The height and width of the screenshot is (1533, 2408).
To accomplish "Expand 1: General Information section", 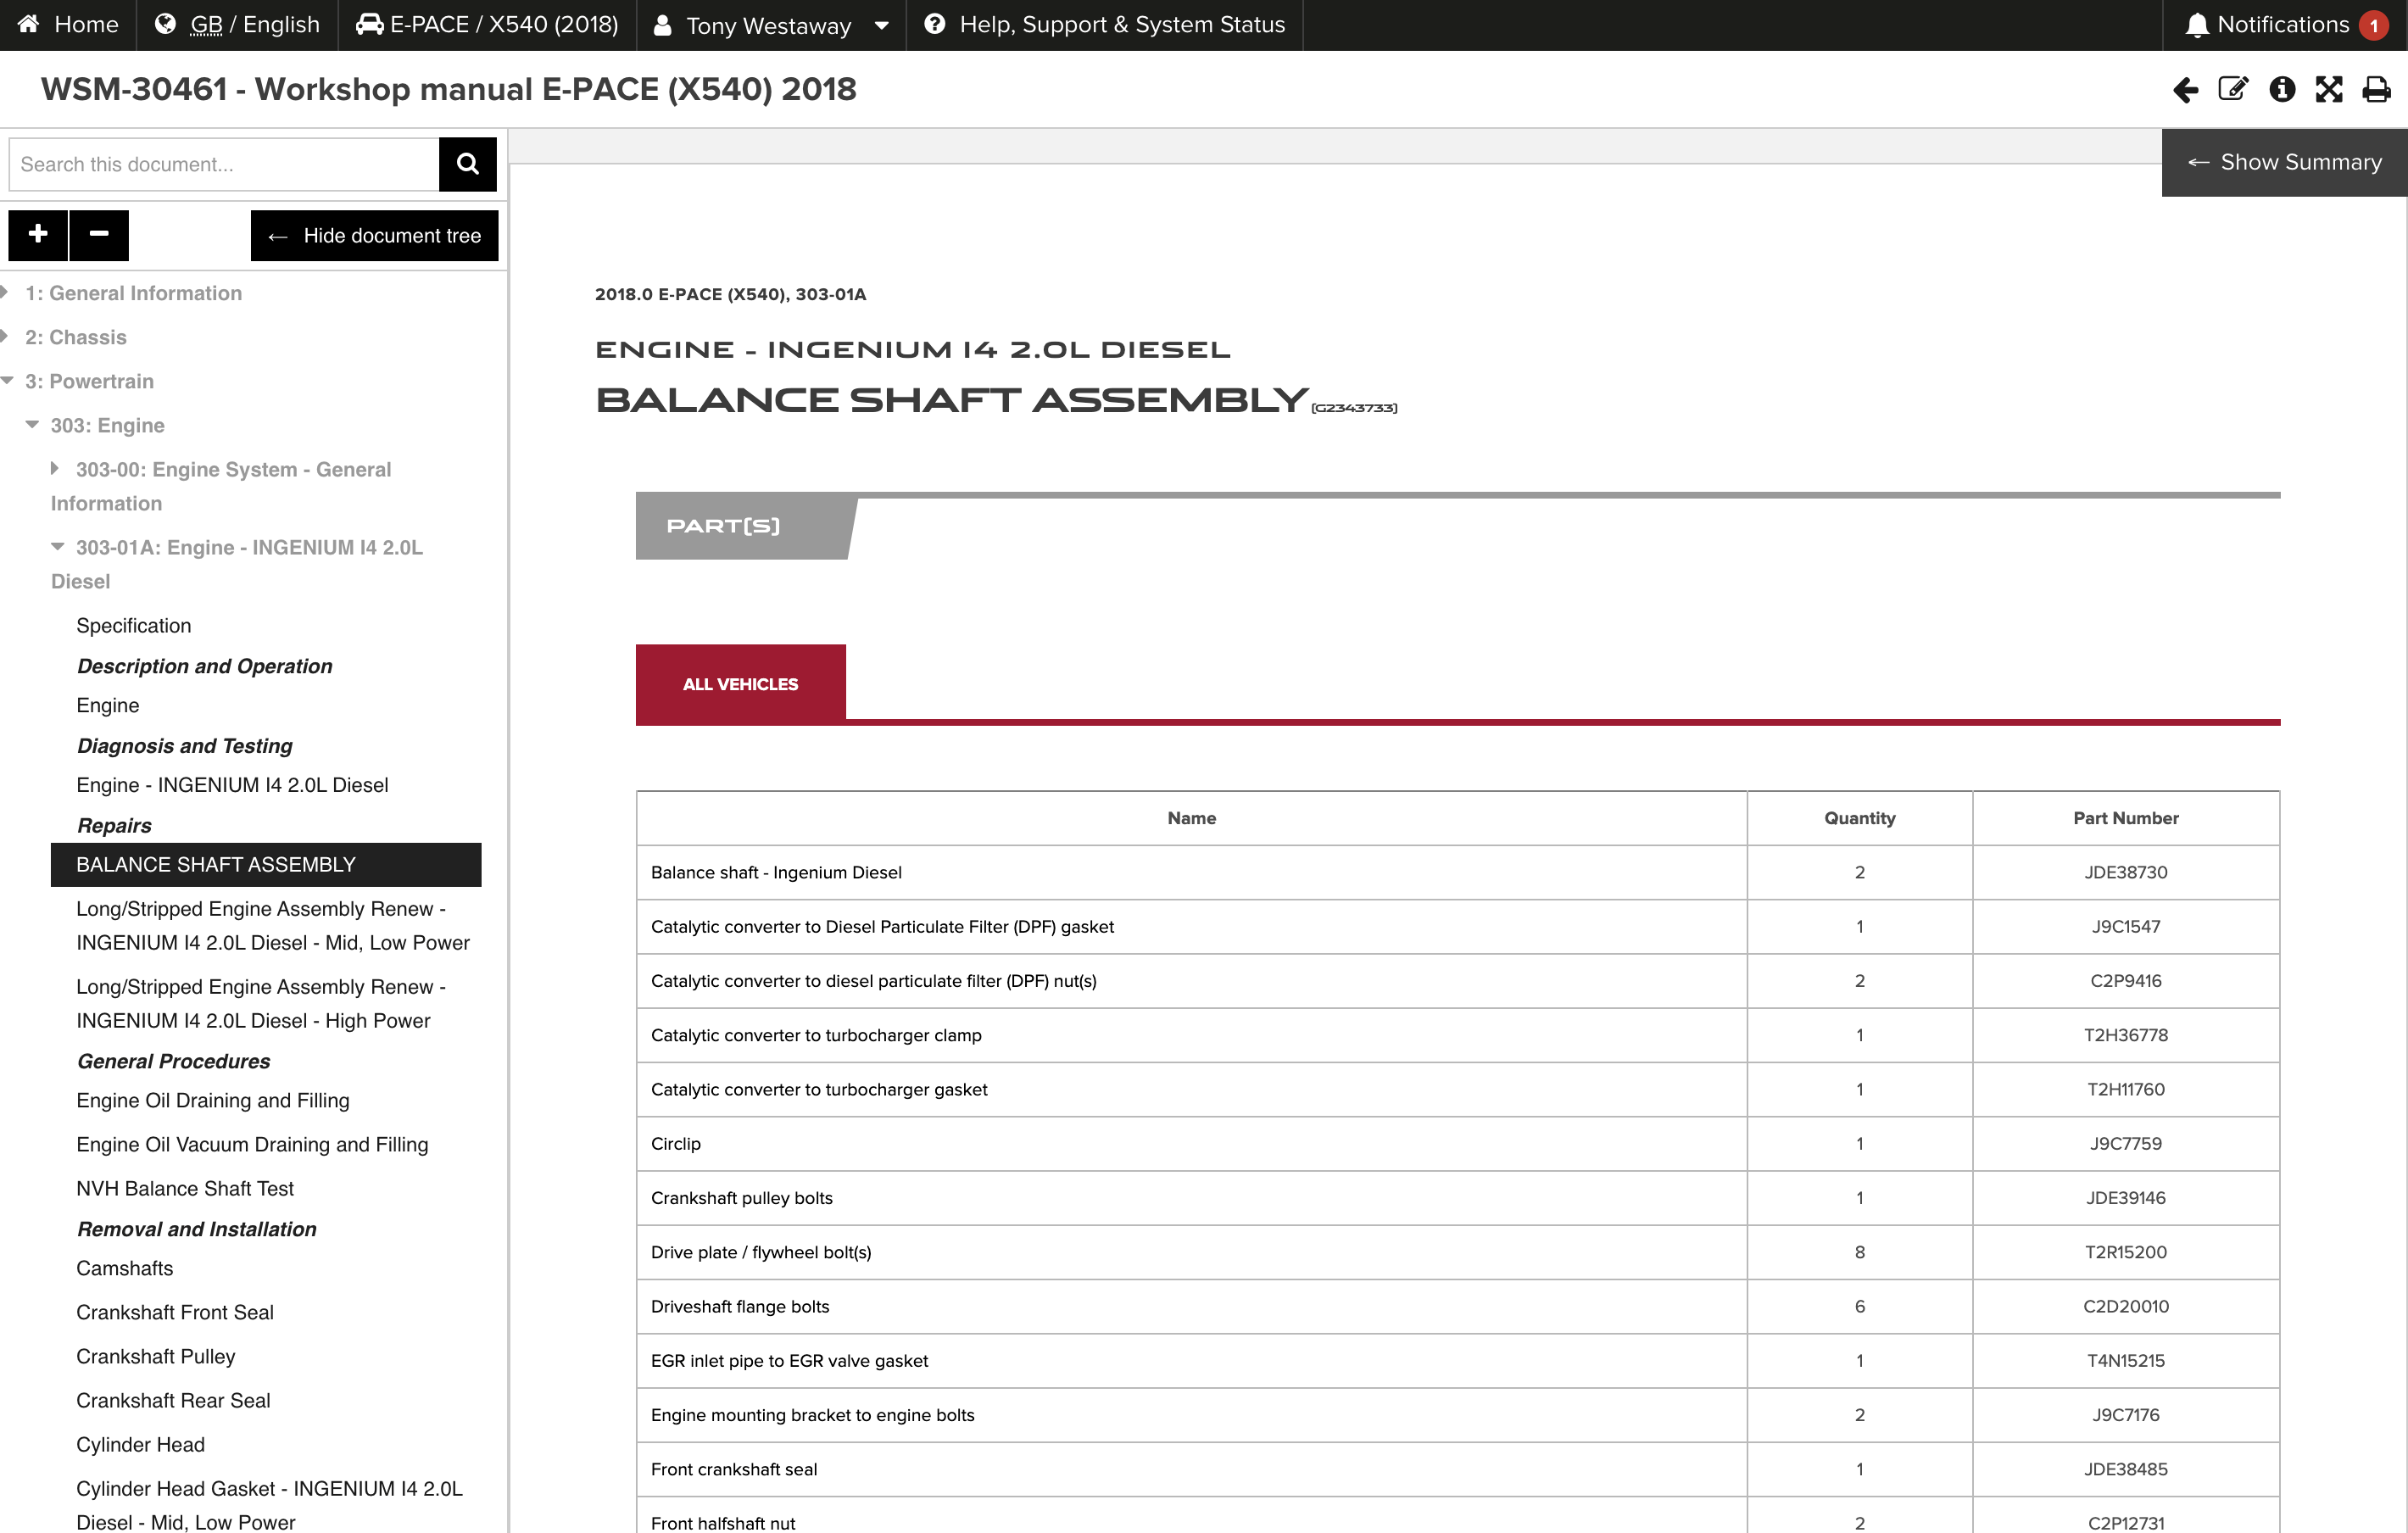I will [5, 292].
